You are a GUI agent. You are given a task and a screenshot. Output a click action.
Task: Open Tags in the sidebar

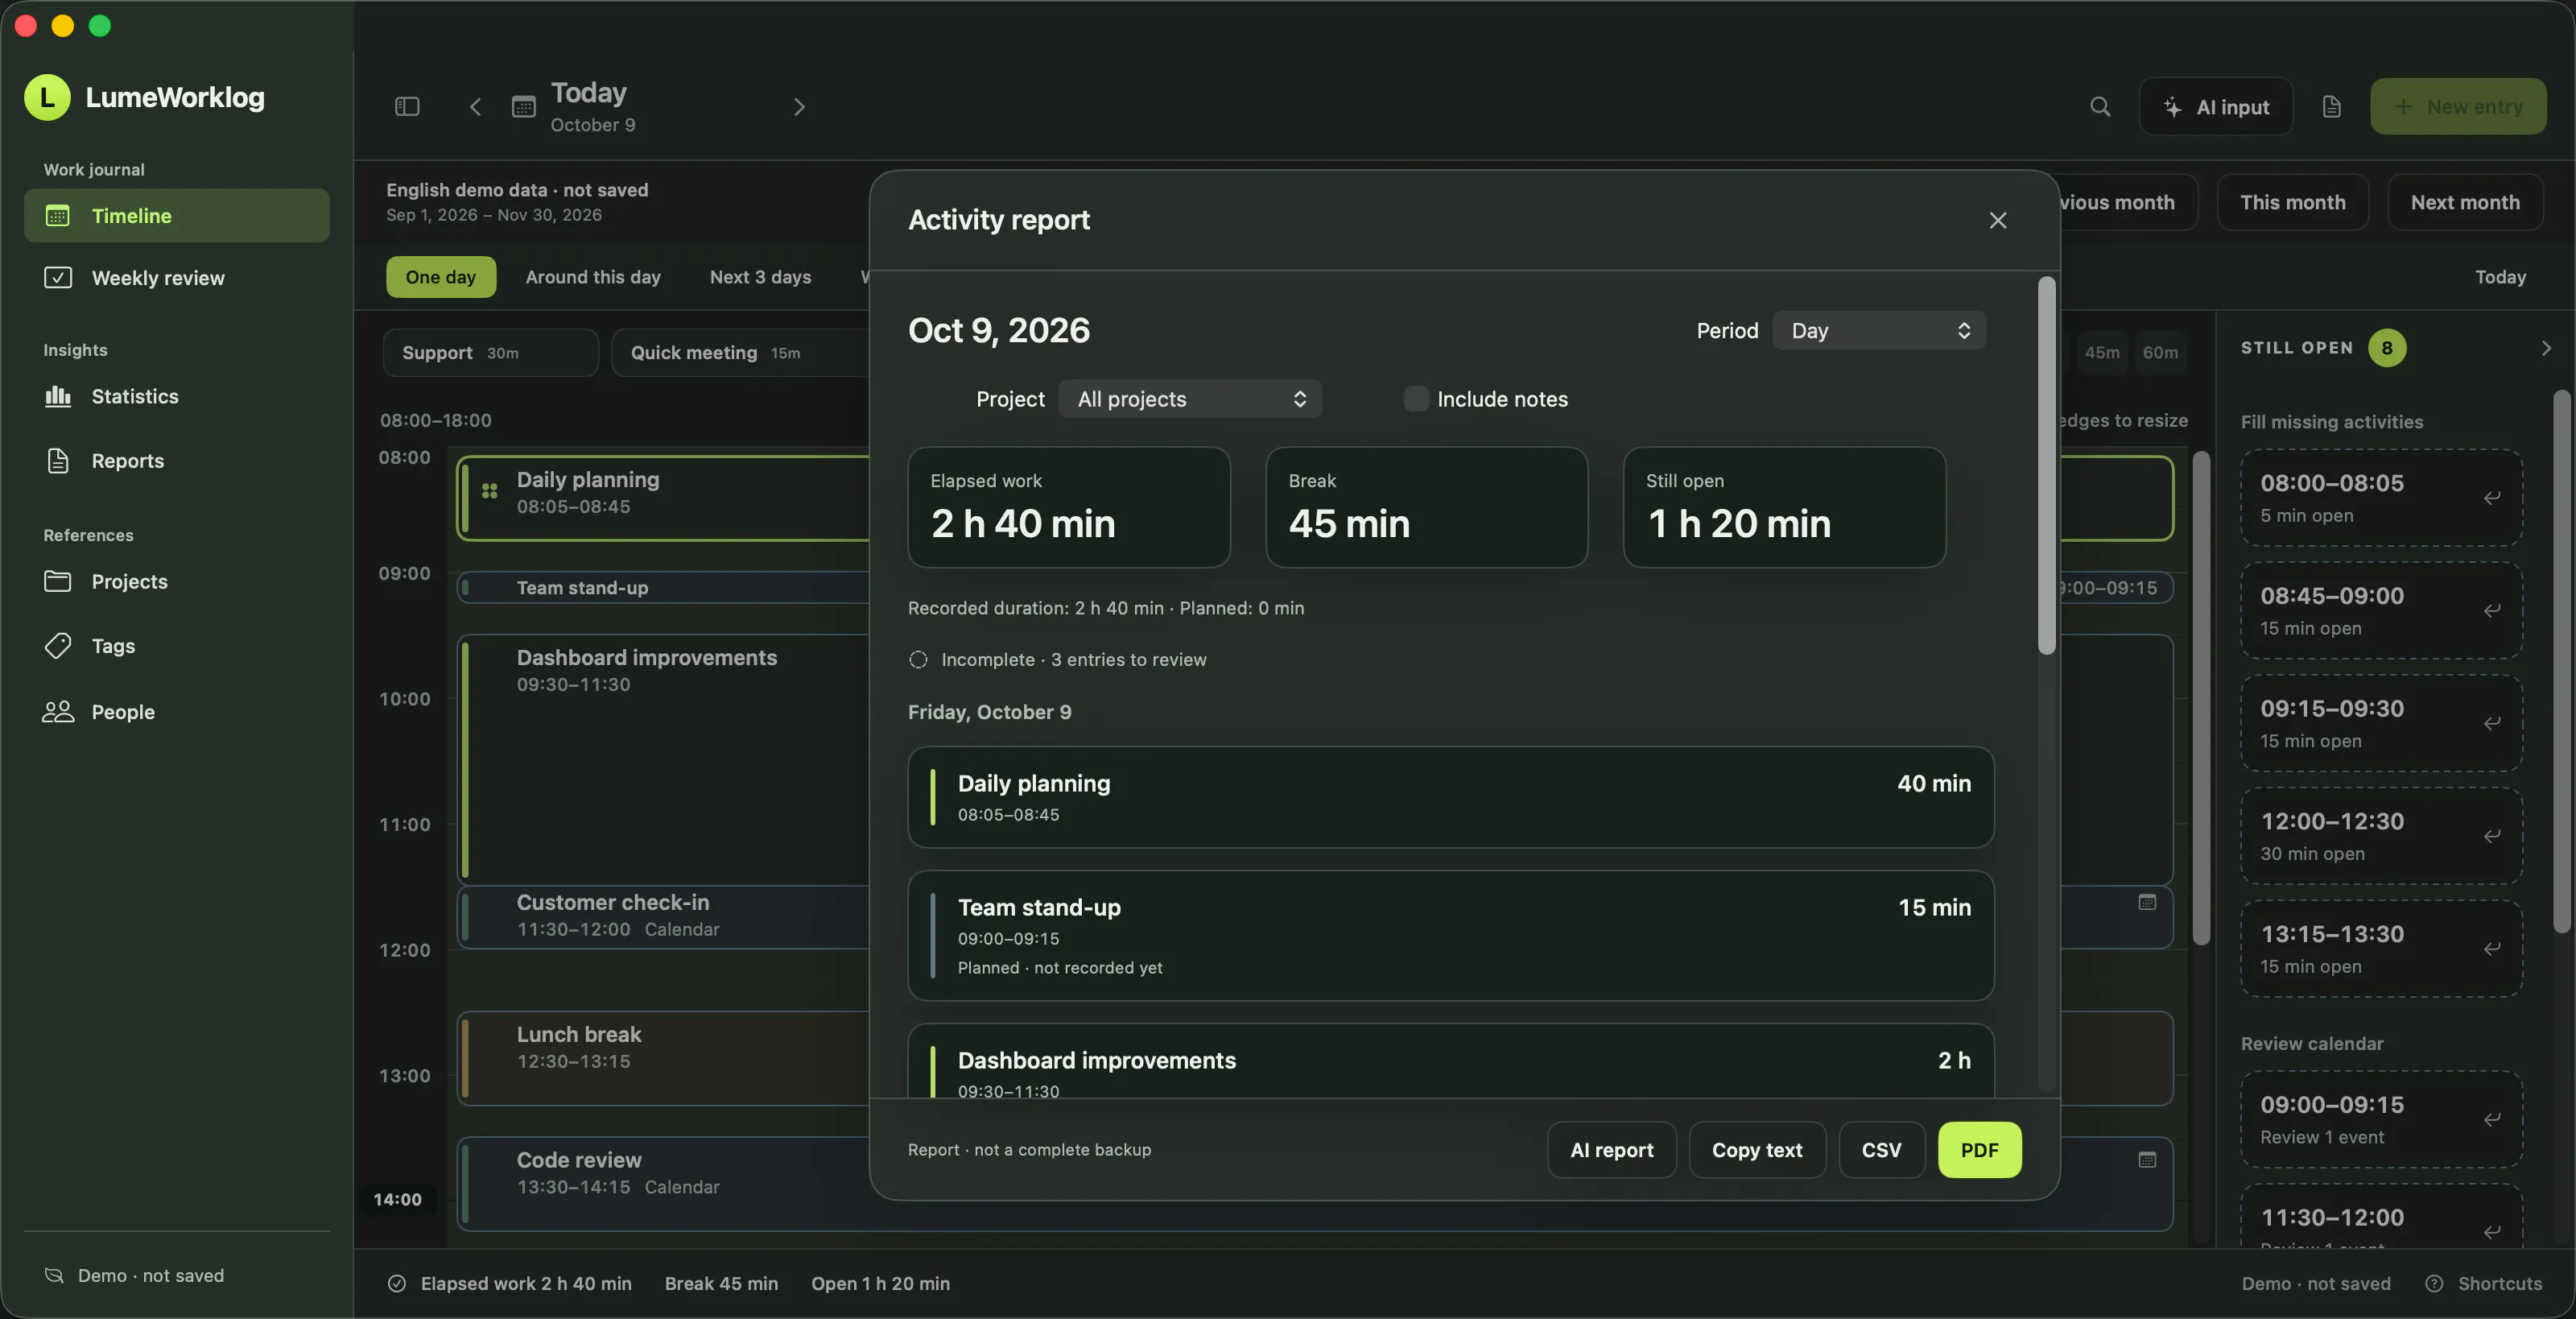pos(177,646)
